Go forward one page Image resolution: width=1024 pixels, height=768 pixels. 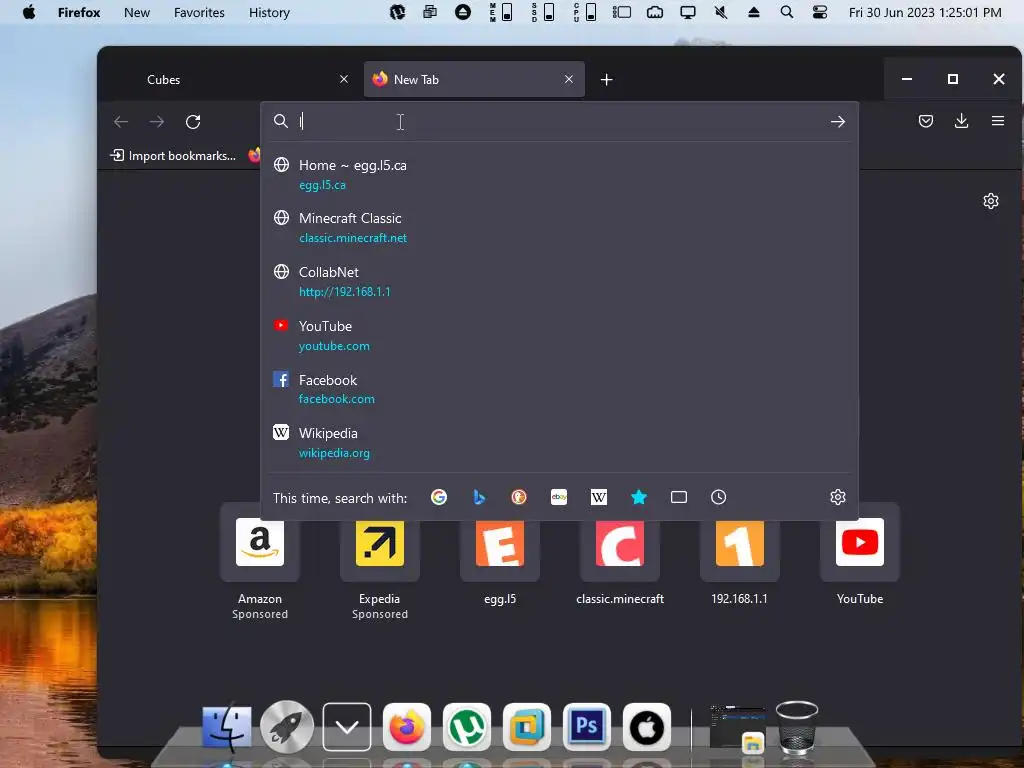pyautogui.click(x=157, y=121)
